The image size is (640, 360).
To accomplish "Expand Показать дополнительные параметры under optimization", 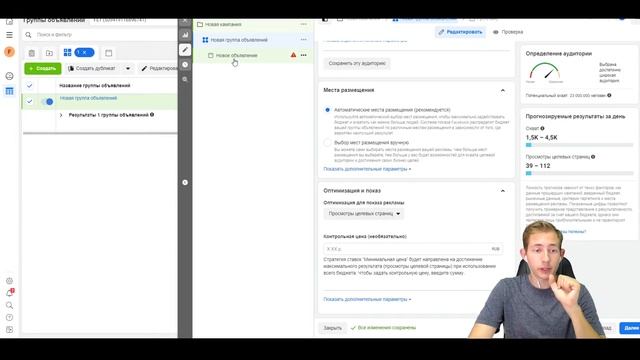I will pos(367,299).
